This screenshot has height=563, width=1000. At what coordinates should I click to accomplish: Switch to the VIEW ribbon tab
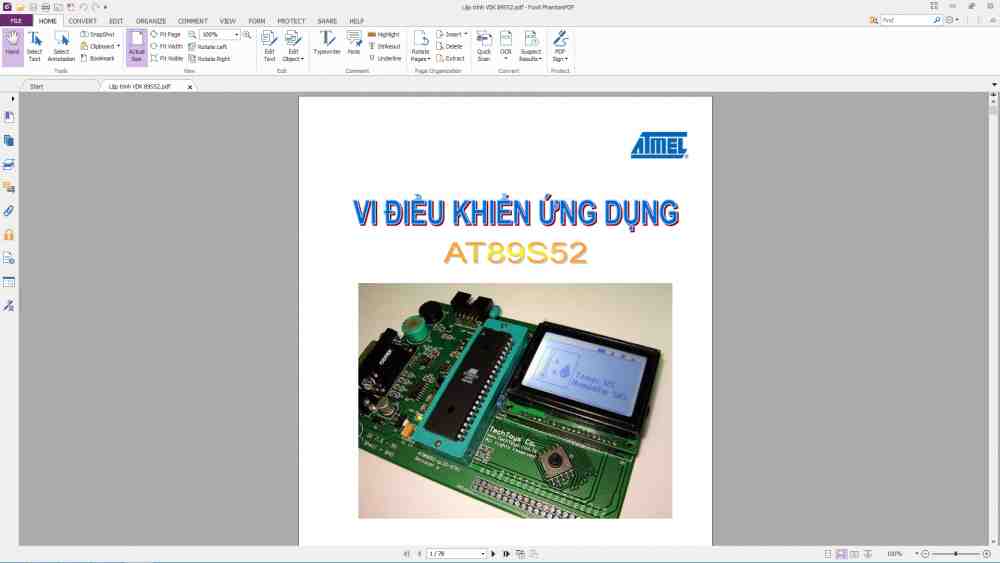228,21
